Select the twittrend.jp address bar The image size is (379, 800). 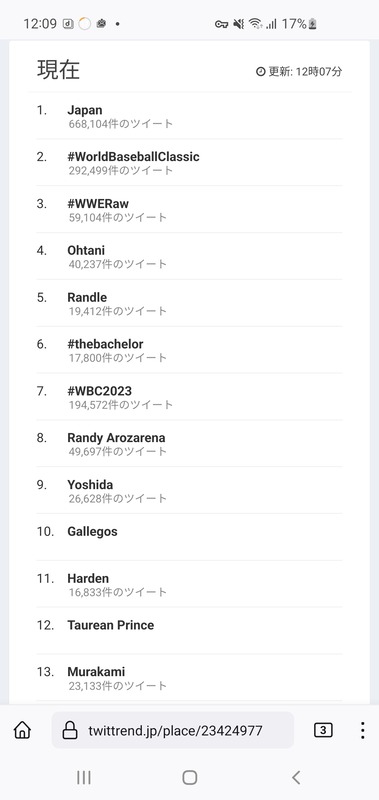click(172, 730)
